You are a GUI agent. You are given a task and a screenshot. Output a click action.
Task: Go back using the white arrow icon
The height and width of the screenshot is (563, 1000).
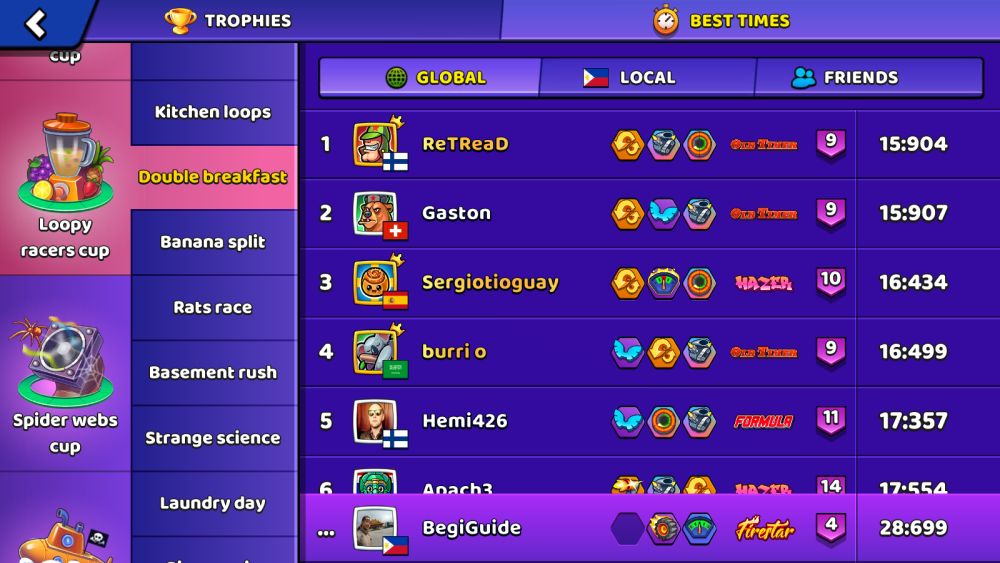36,24
